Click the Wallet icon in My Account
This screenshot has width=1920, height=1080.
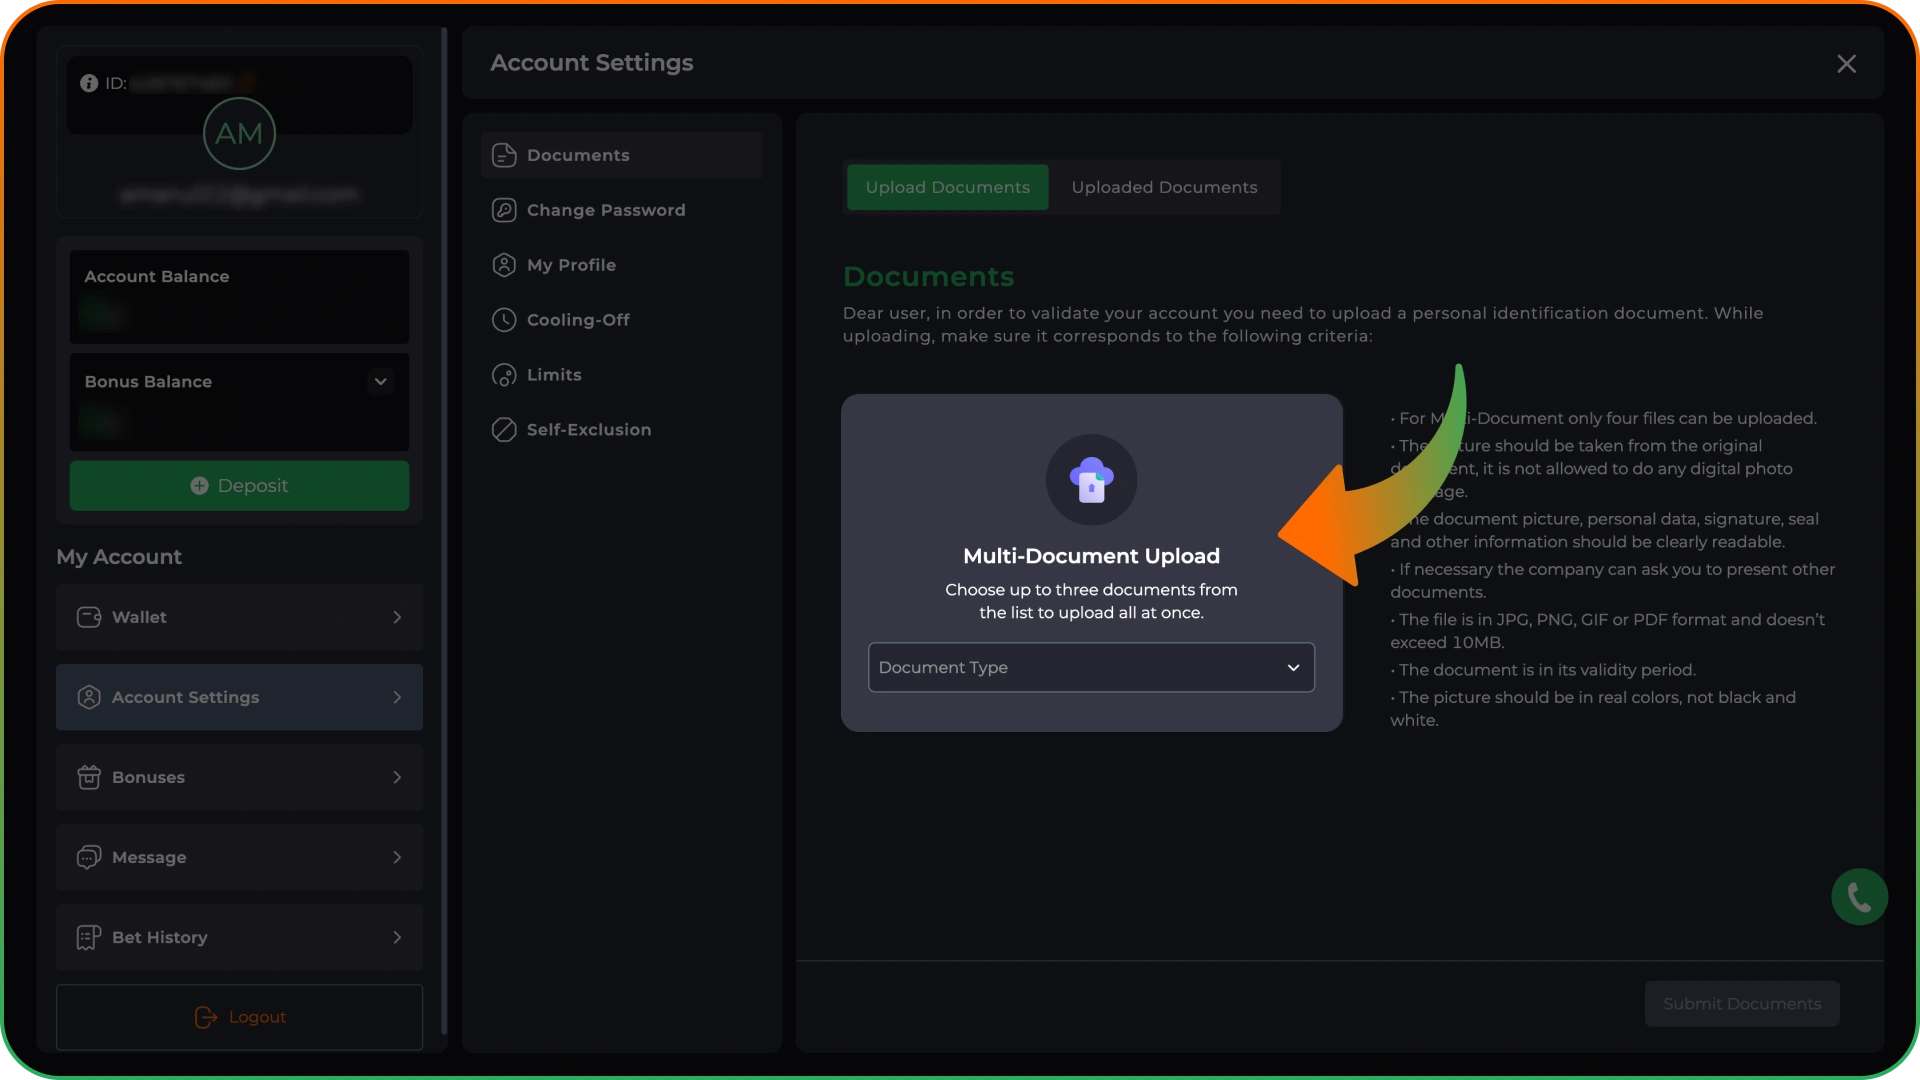click(89, 617)
